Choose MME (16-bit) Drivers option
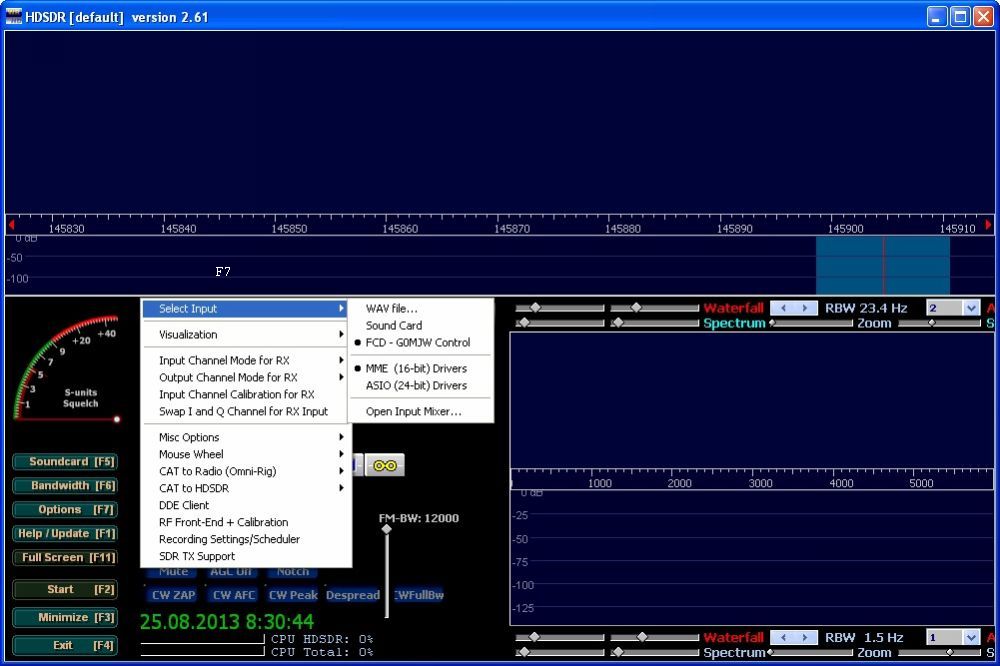Screen dimensions: 1000x666 click(x=416, y=368)
